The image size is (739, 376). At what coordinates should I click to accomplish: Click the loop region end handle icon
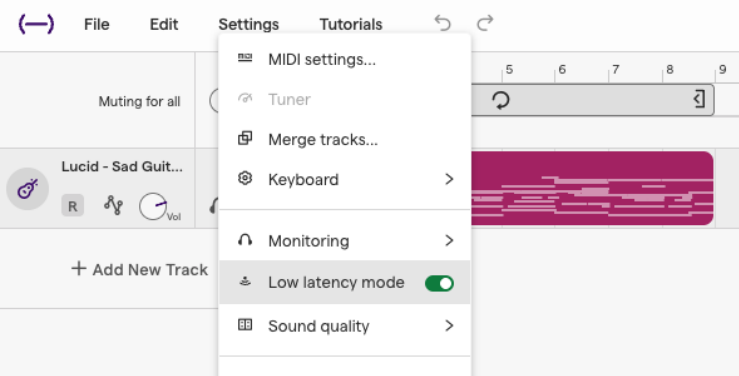pyautogui.click(x=699, y=99)
